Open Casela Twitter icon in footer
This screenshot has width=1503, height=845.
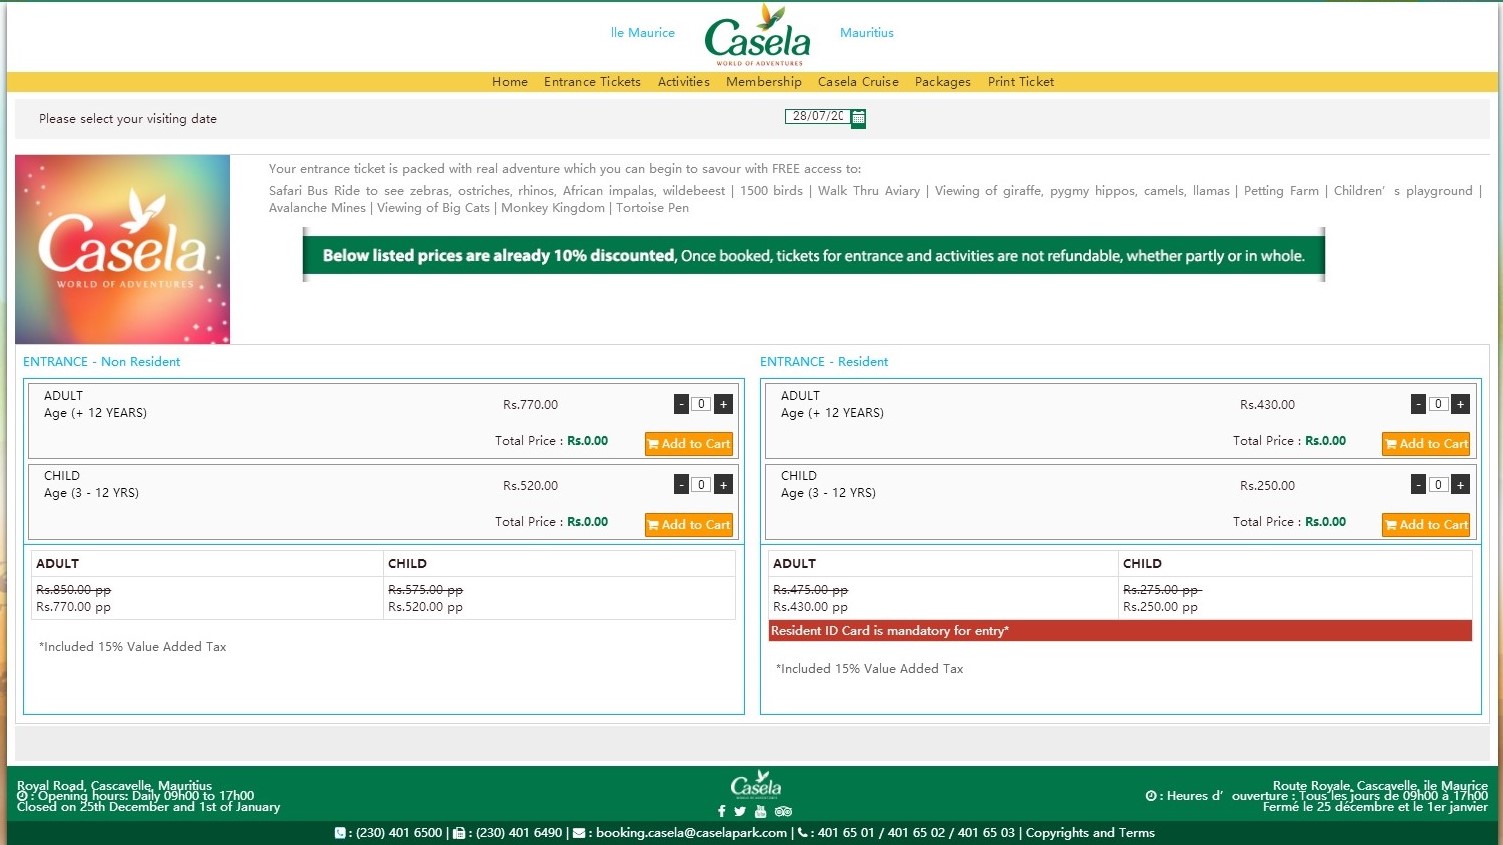(740, 811)
